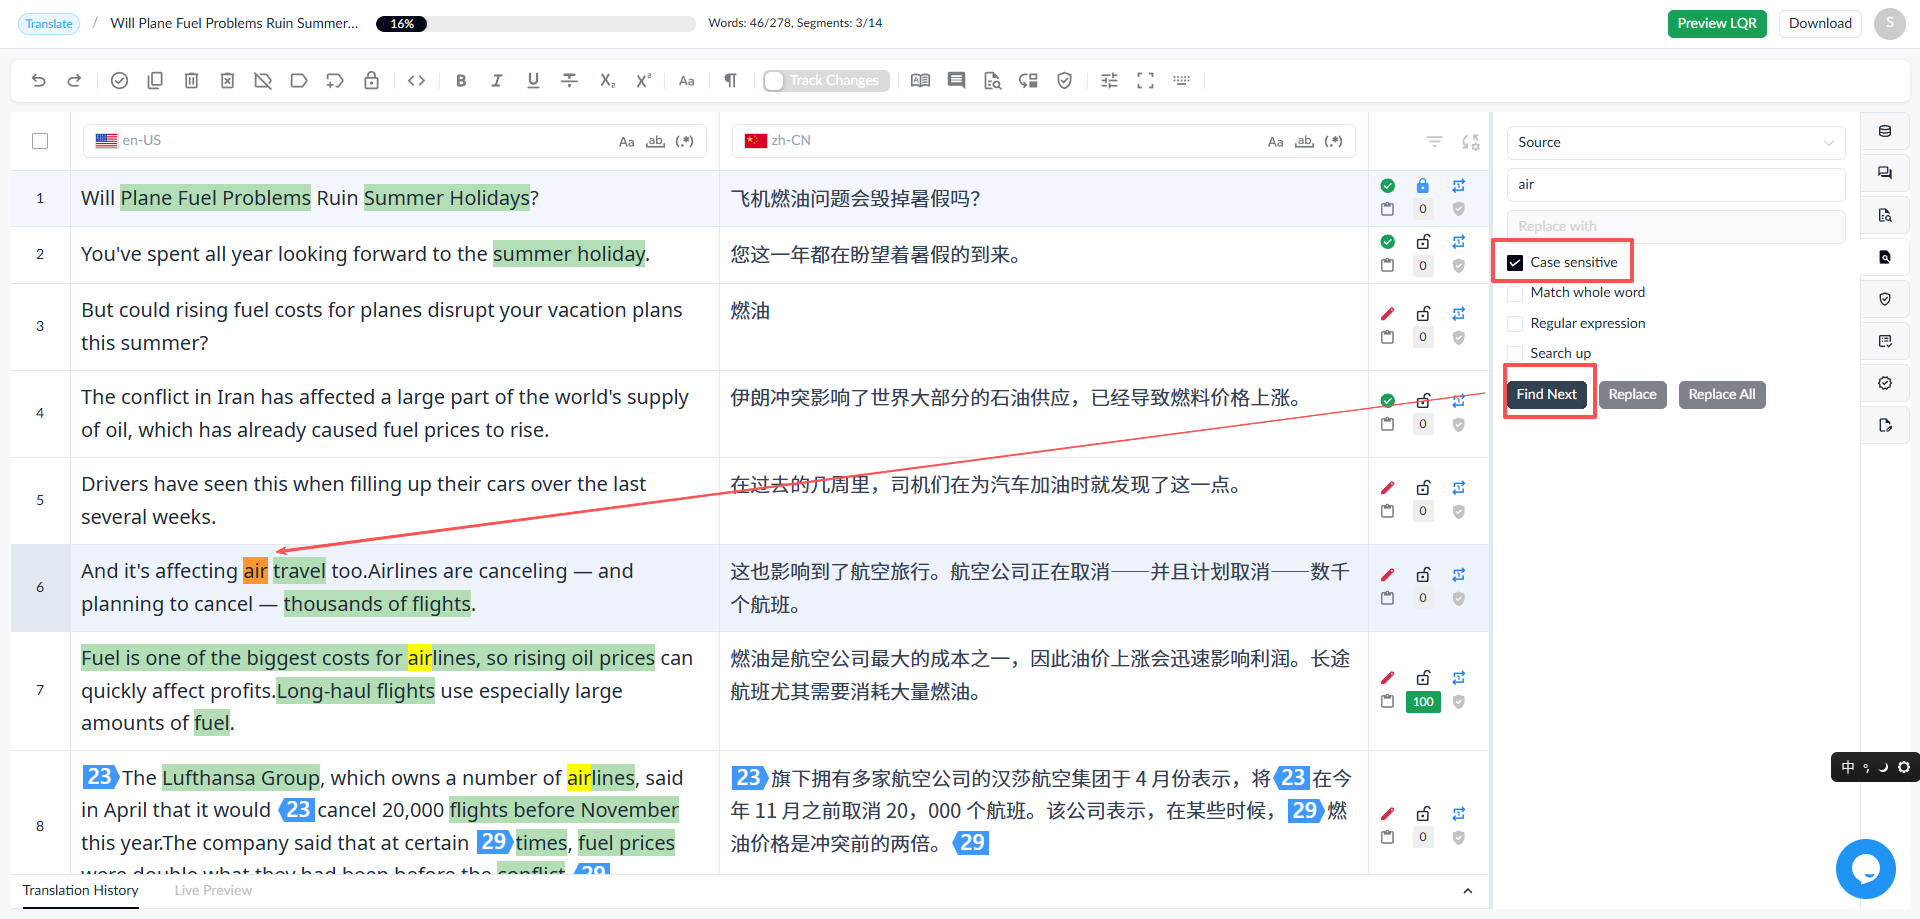Uncheck the Case sensitive checkbox

click(1515, 263)
